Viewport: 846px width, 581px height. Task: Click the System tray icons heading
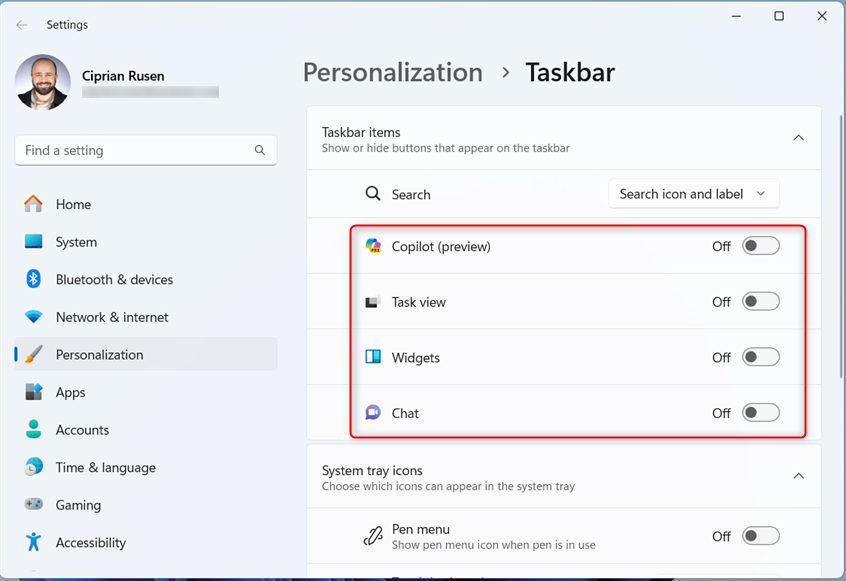(x=372, y=470)
